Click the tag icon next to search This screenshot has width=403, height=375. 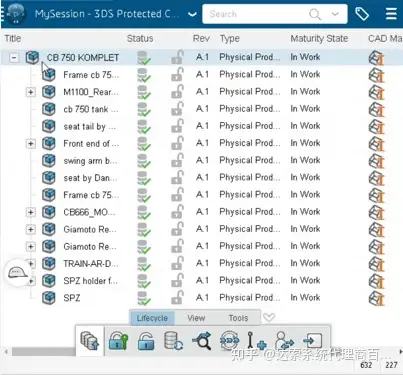click(x=362, y=14)
